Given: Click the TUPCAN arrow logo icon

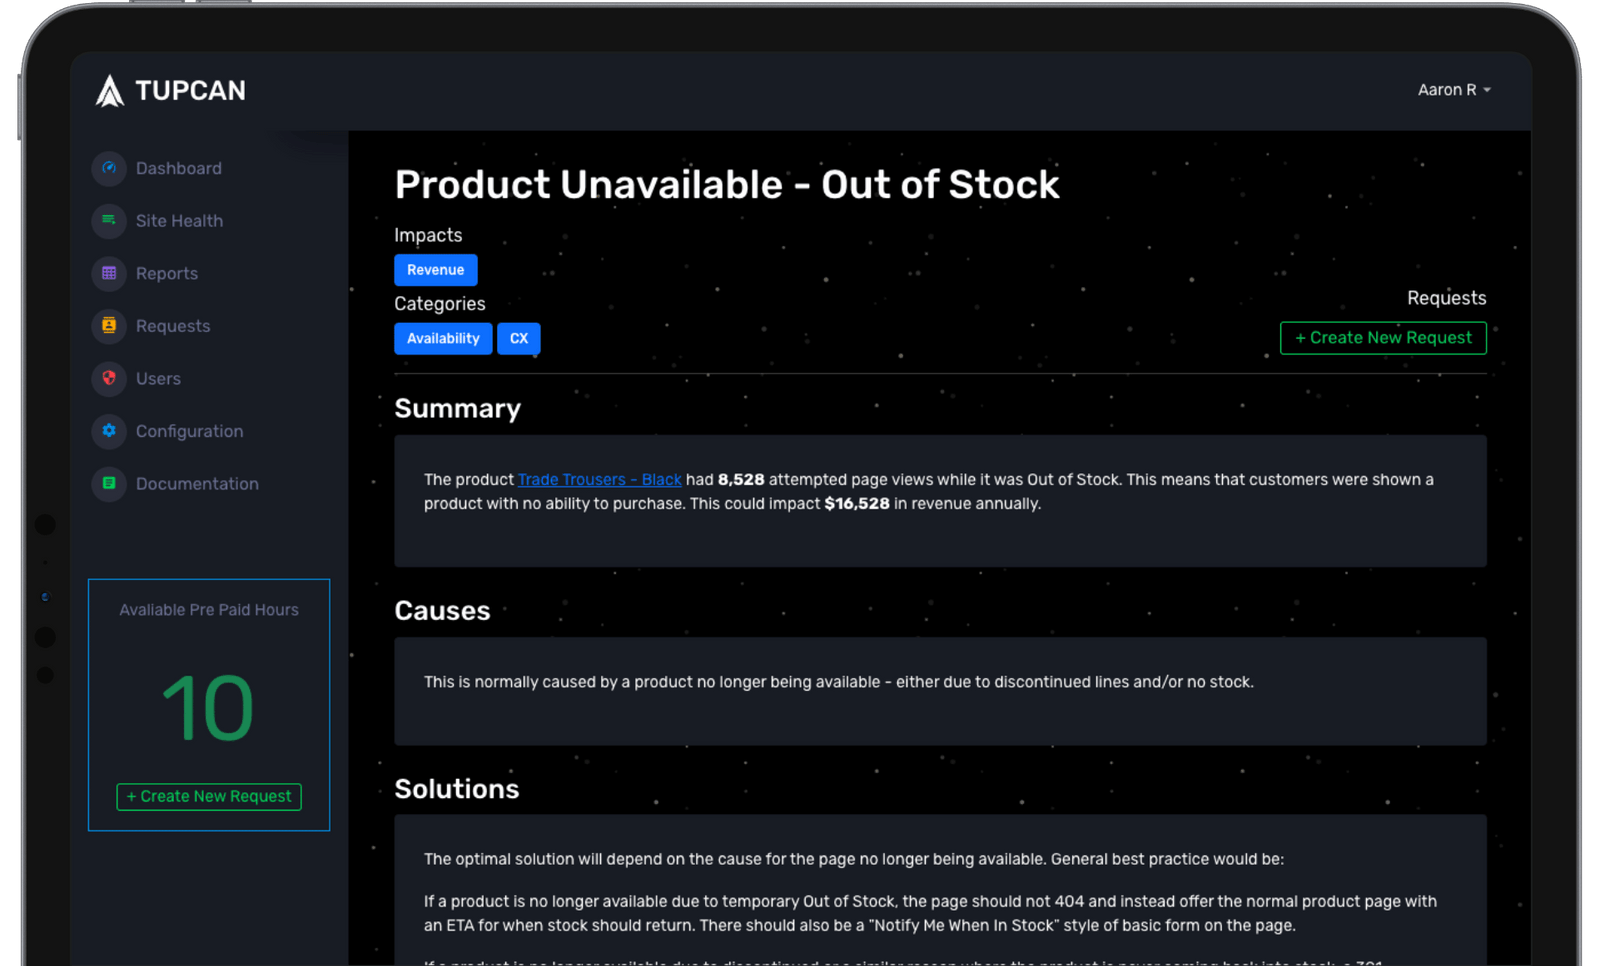Looking at the screenshot, I should (x=110, y=90).
